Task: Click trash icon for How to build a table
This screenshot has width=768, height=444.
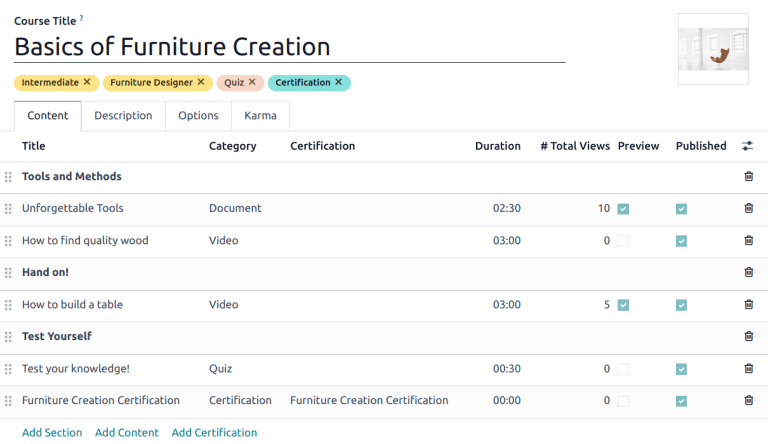Action: 748,305
